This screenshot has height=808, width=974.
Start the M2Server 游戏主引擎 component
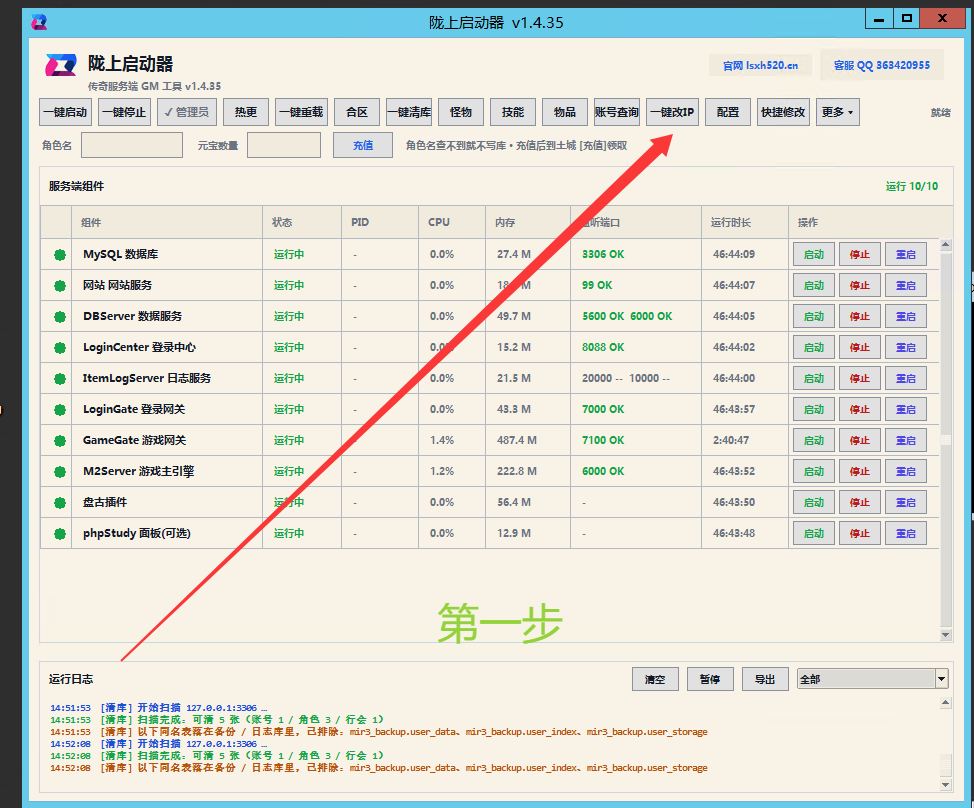[x=814, y=471]
